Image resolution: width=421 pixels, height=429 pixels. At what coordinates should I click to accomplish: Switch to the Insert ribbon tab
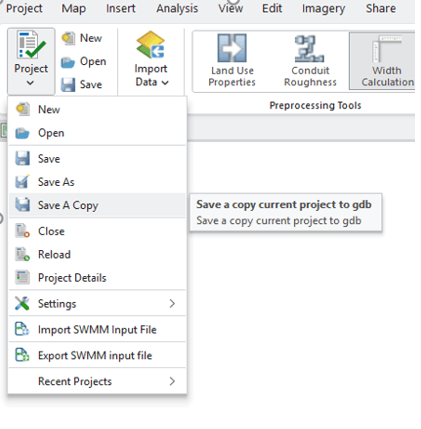(121, 9)
